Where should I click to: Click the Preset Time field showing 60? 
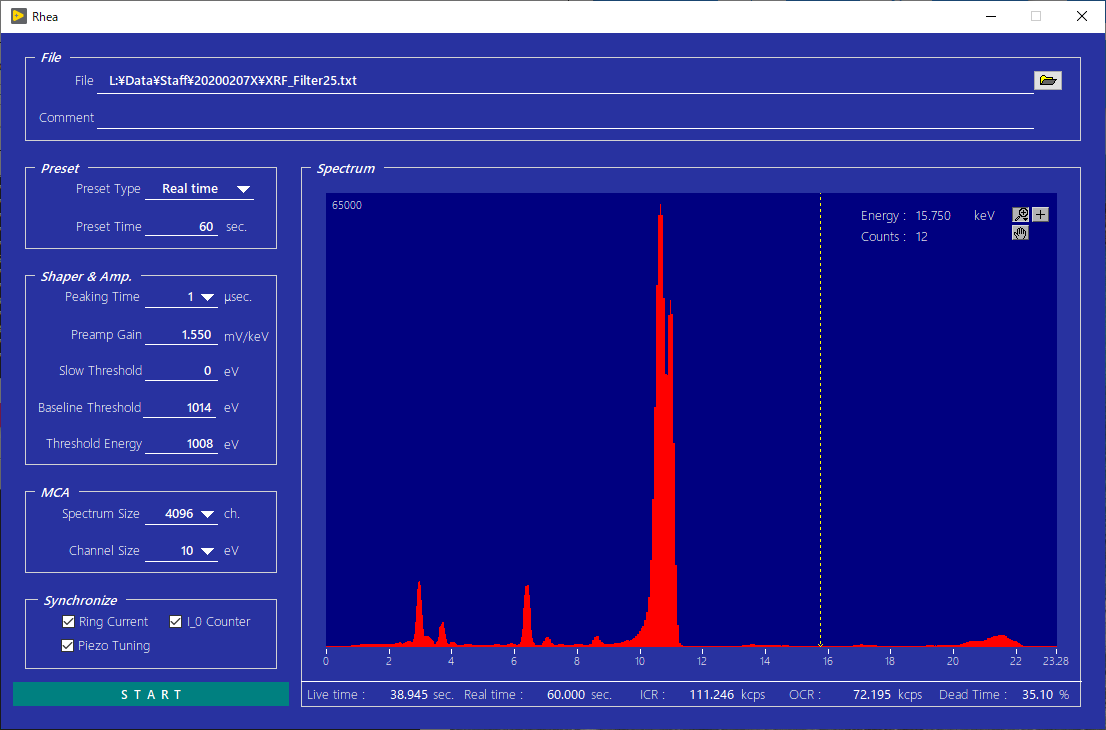coord(181,226)
